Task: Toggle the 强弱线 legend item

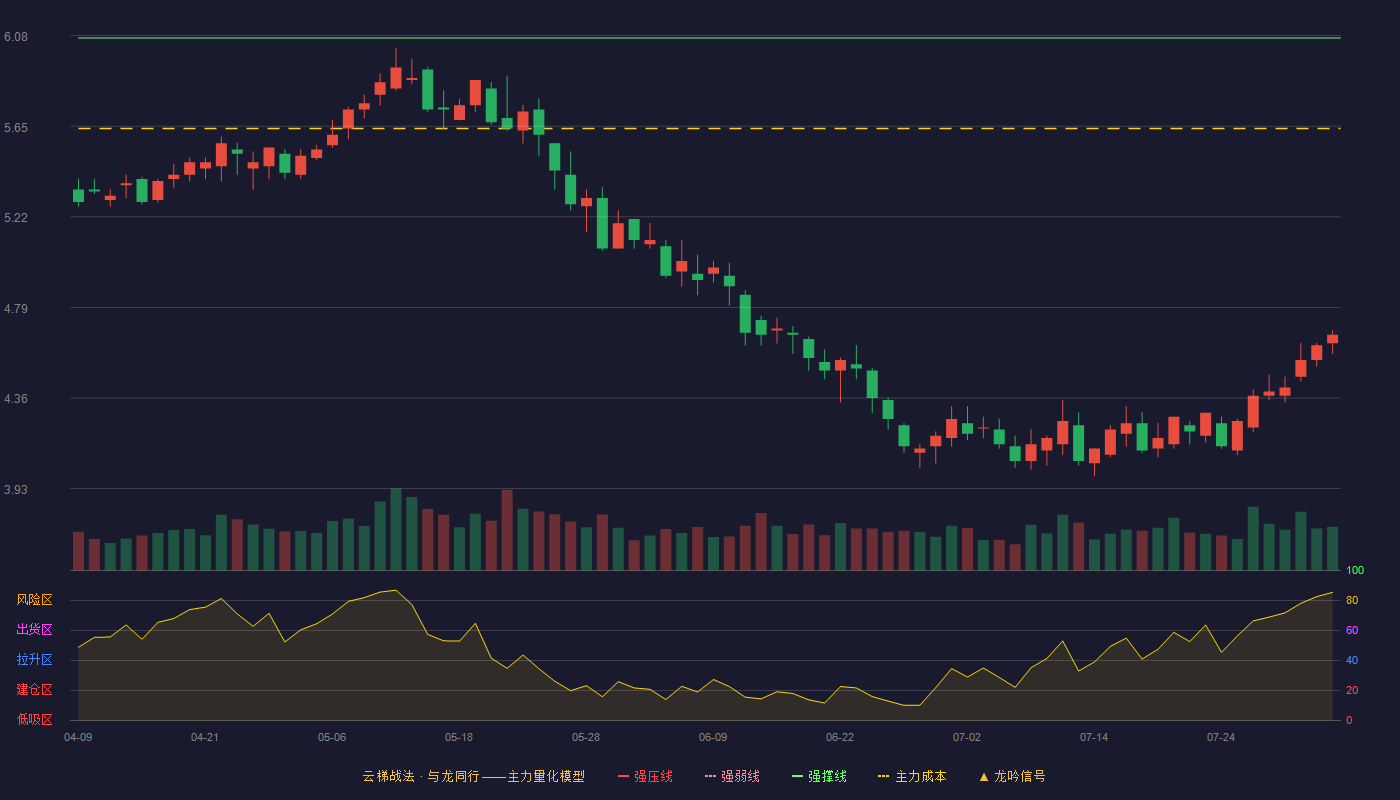Action: click(732, 776)
